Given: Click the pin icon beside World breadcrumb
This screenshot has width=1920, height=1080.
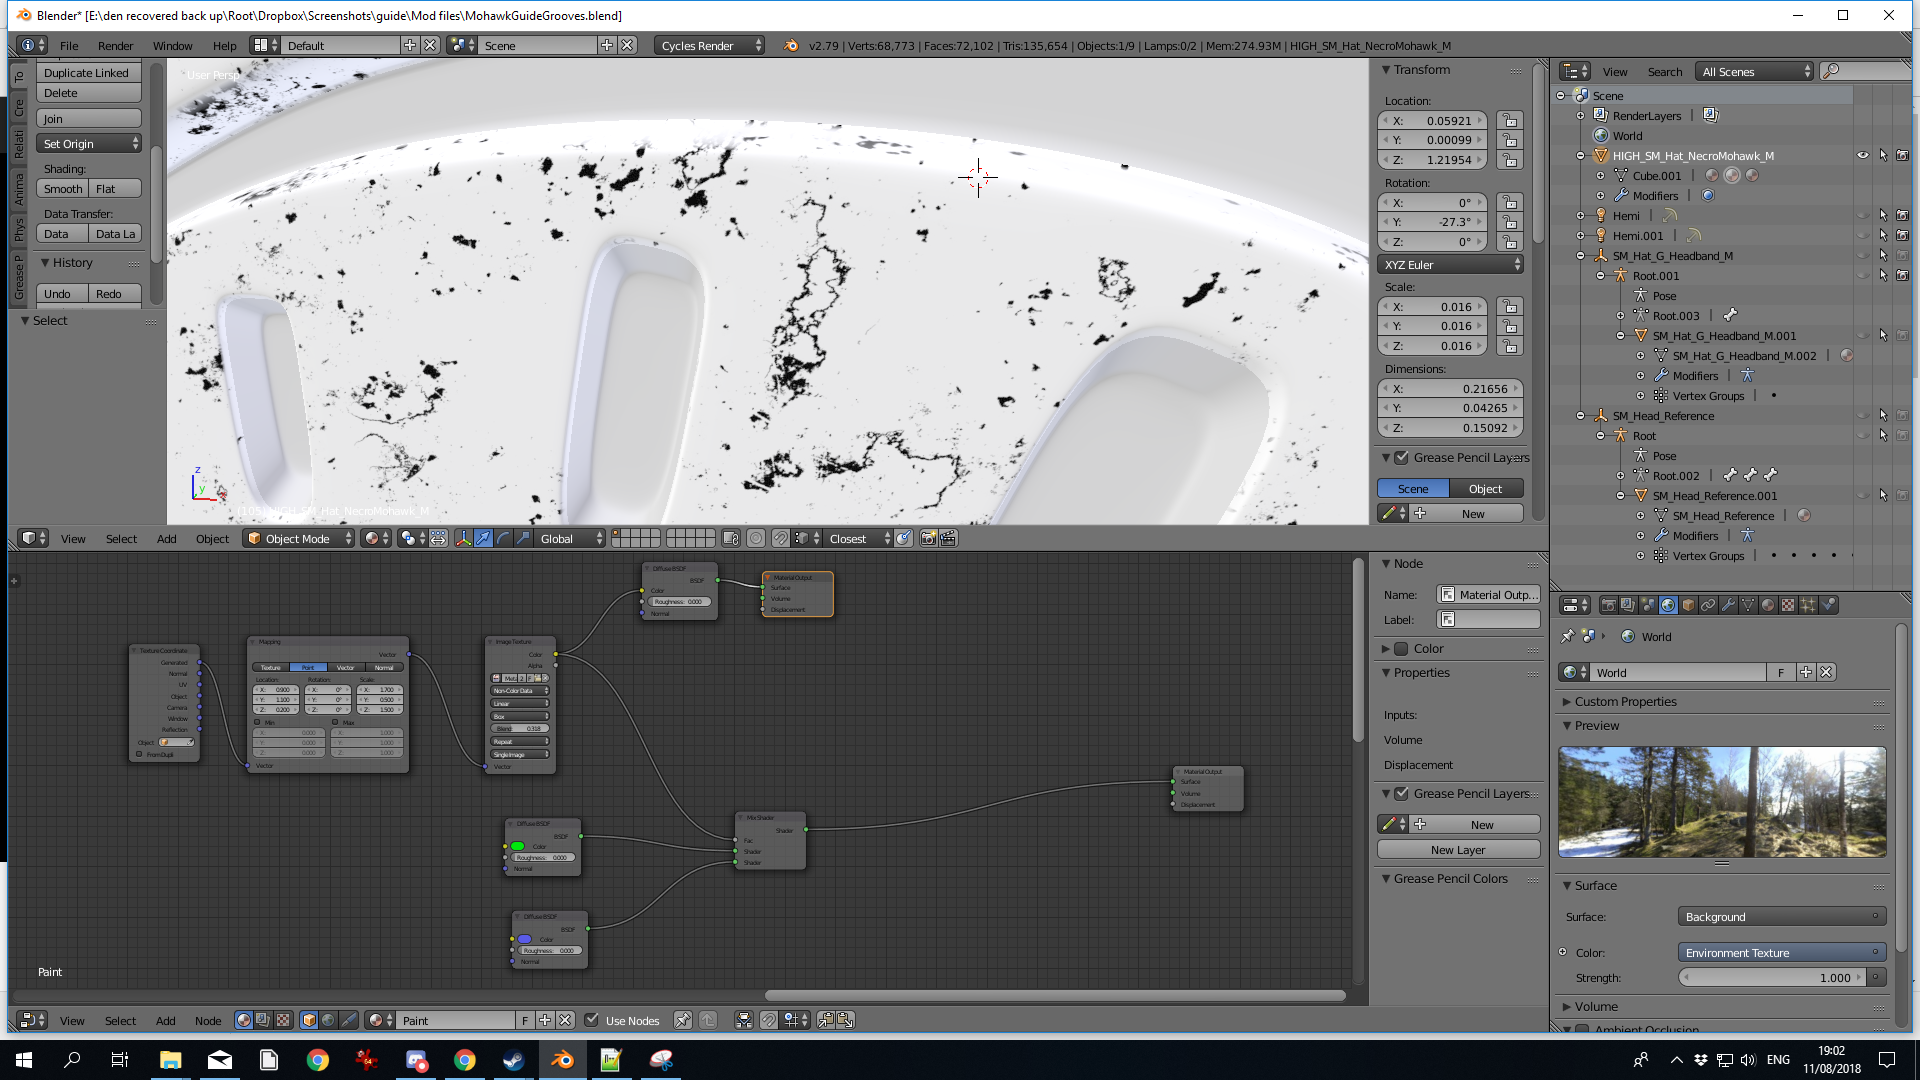Looking at the screenshot, I should click(x=1568, y=636).
